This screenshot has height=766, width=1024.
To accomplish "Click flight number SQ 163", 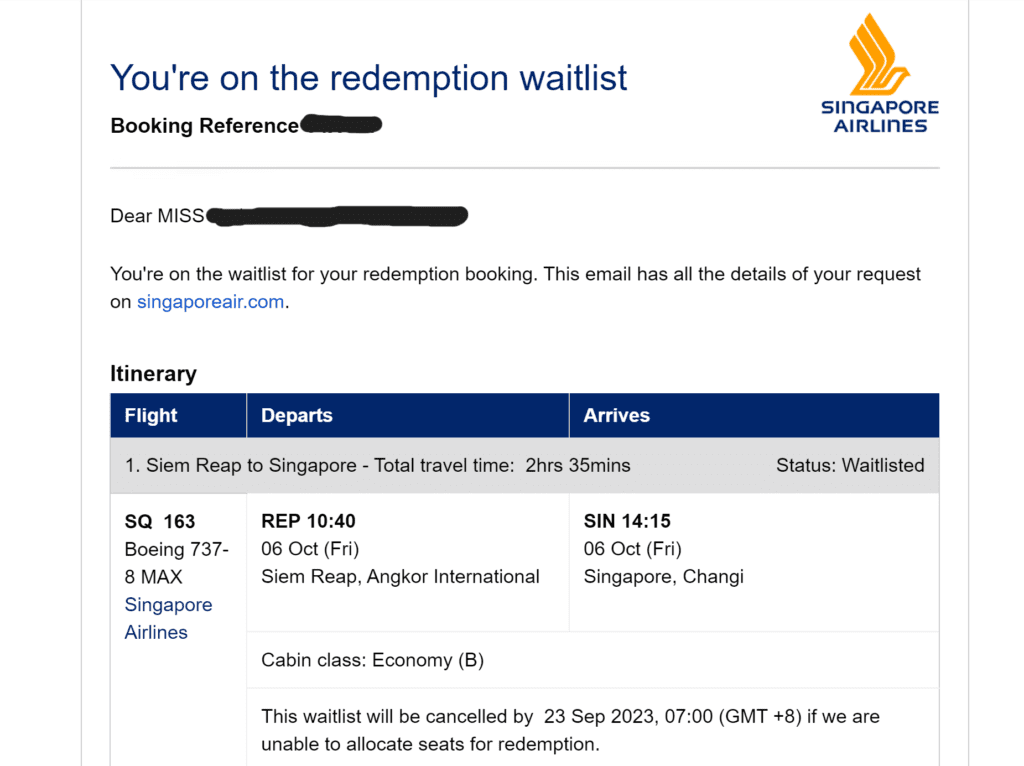I will click(x=160, y=521).
